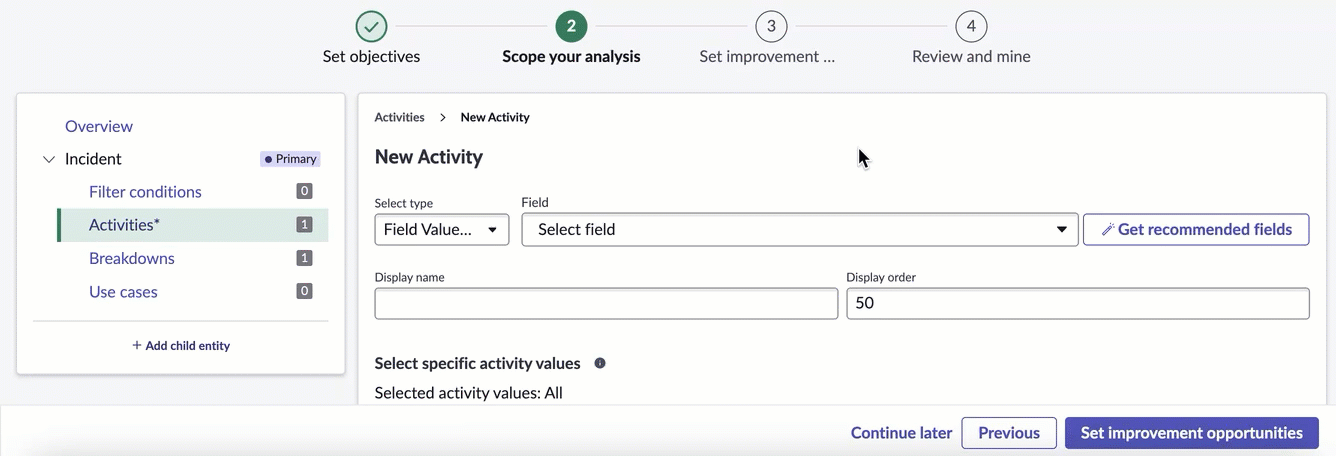Click Set improvement opportunities button
The width and height of the screenshot is (1336, 456).
pos(1192,433)
